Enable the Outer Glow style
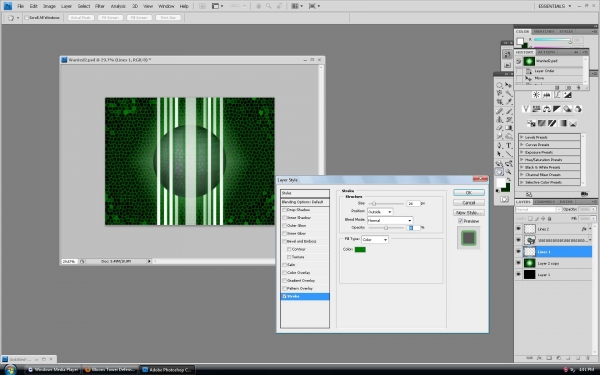This screenshot has width=600, height=375. (x=284, y=225)
